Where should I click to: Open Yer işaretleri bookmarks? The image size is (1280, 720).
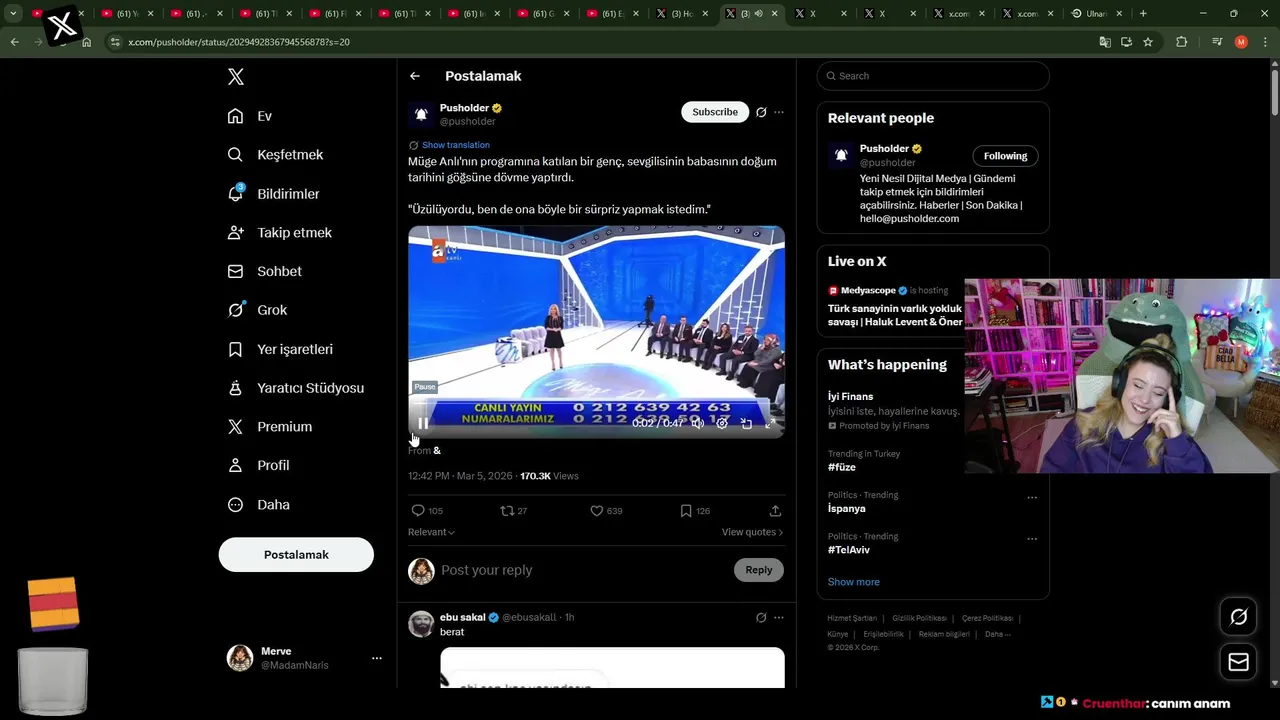coord(280,349)
